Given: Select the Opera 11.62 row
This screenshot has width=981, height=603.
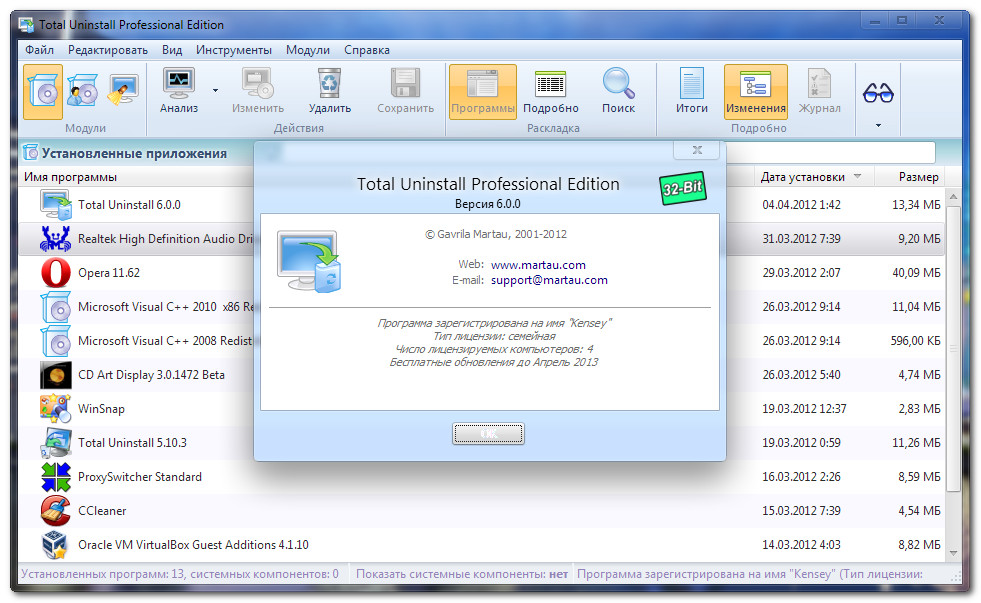Looking at the screenshot, I should pyautogui.click(x=480, y=273).
